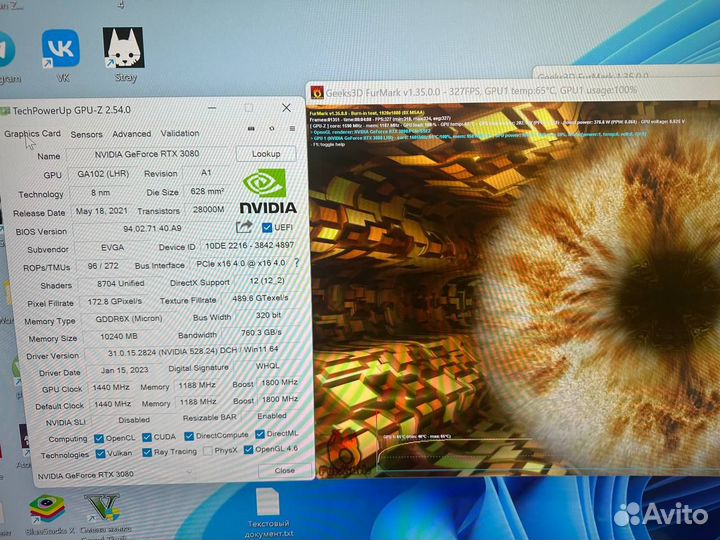Click the Device ID value 10DE 2216 - 3842 4897
The height and width of the screenshot is (540, 720).
(249, 246)
